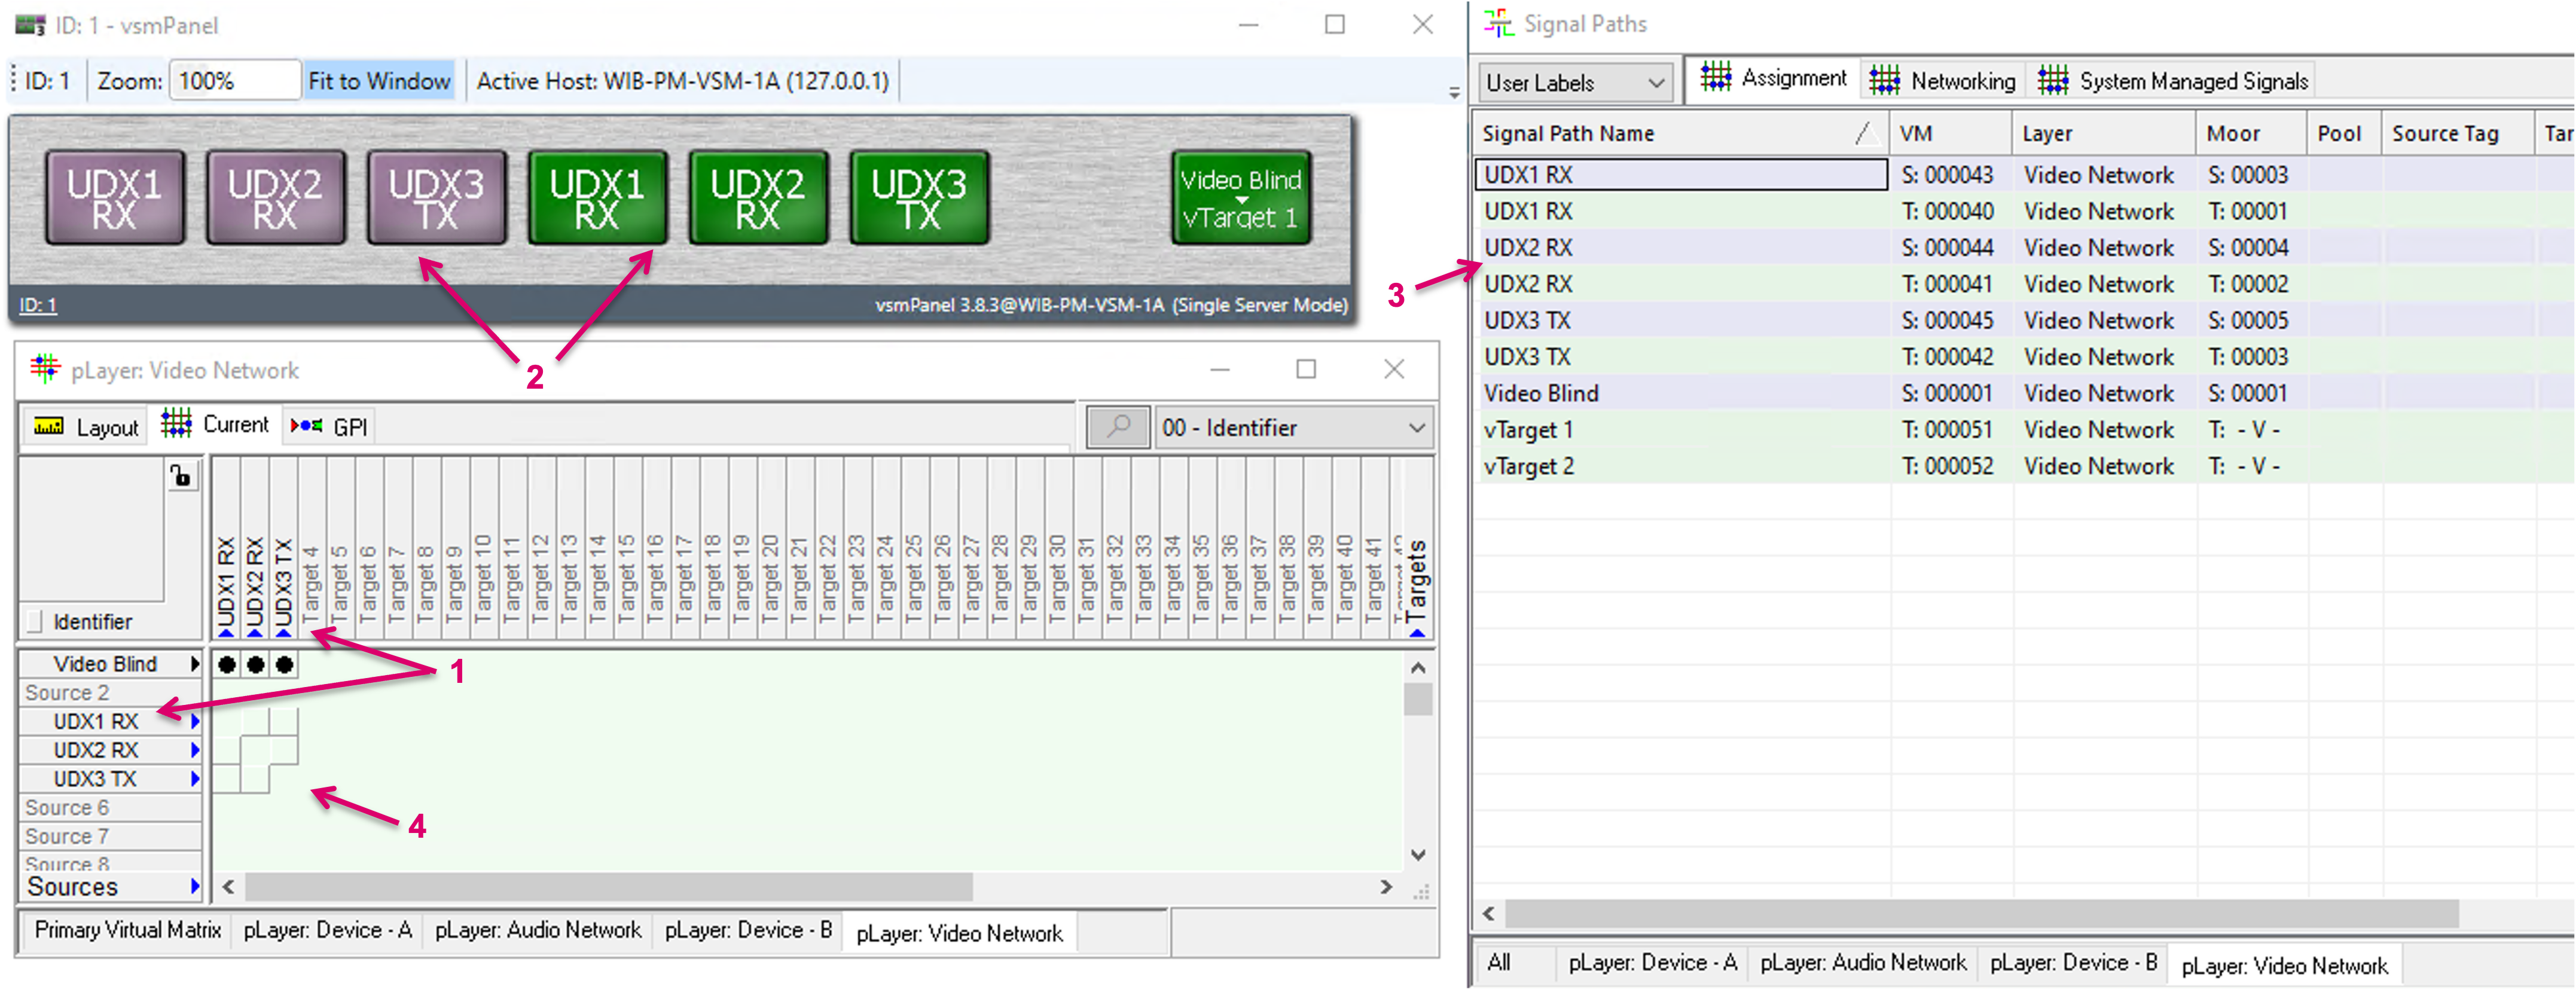This screenshot has height=989, width=2576.
Task: Select the Layout view icon tab
Action: coord(86,427)
